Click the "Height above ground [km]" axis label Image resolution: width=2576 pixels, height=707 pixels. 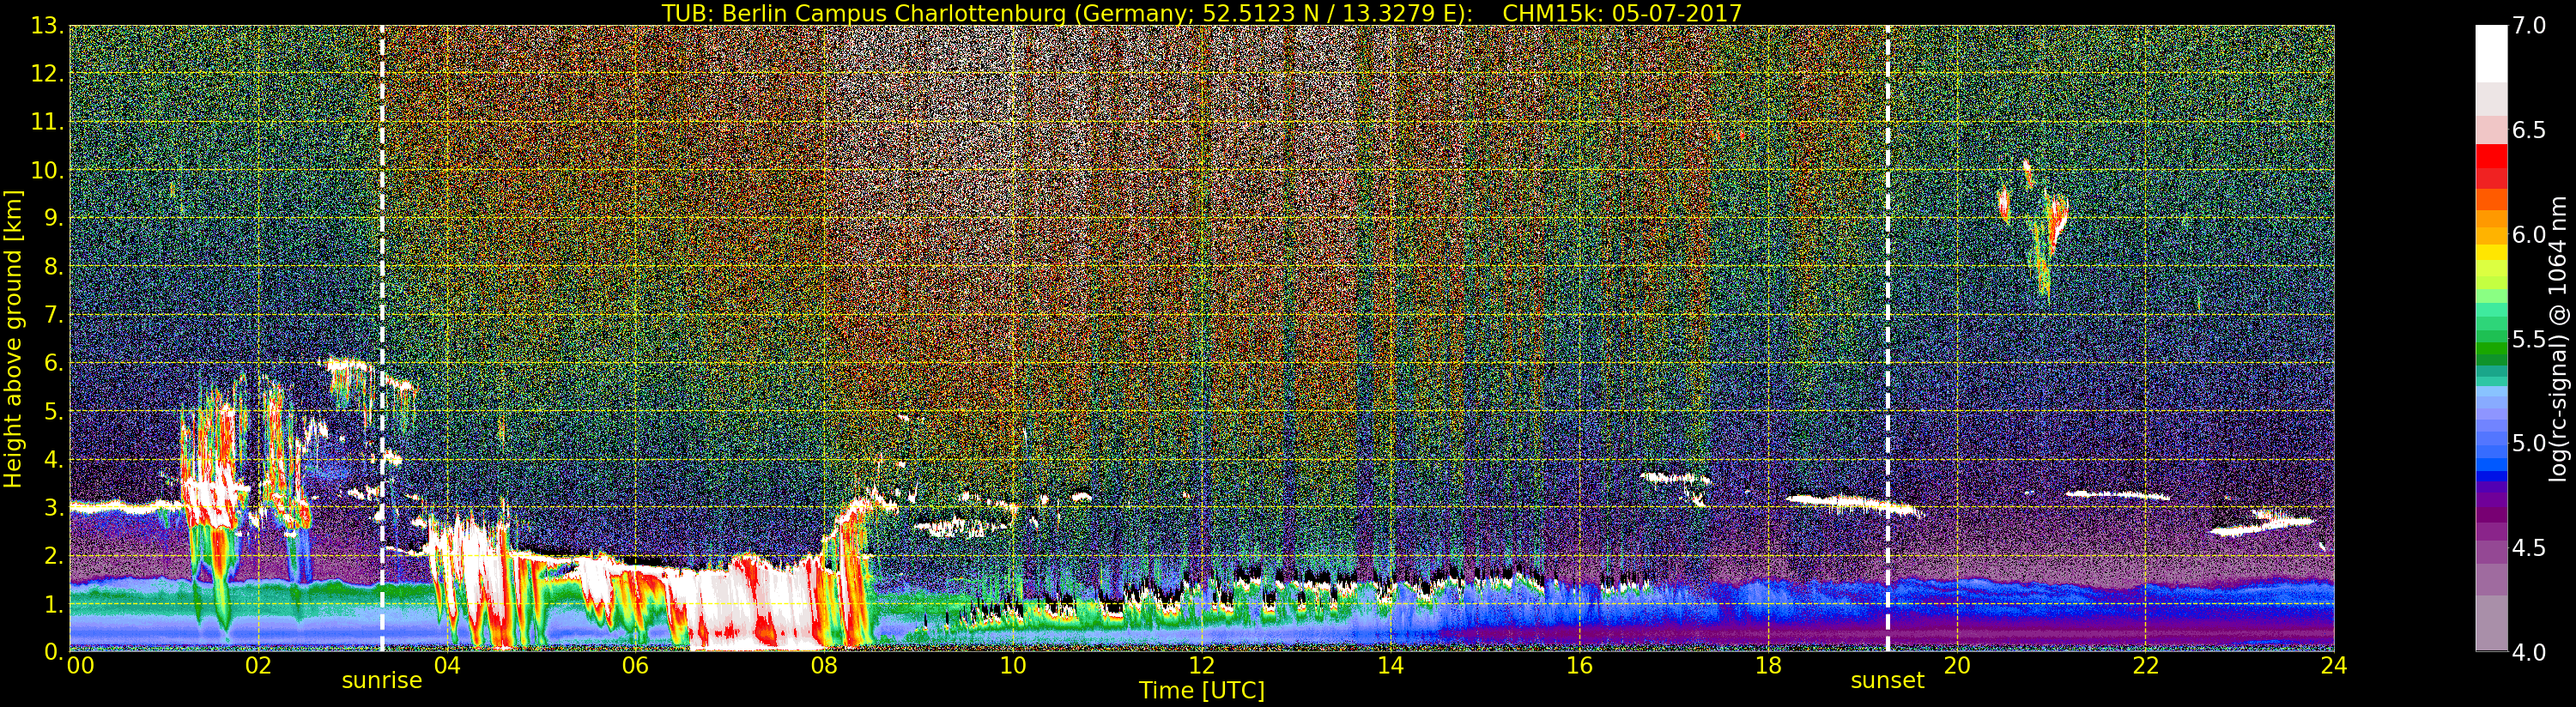13,338
